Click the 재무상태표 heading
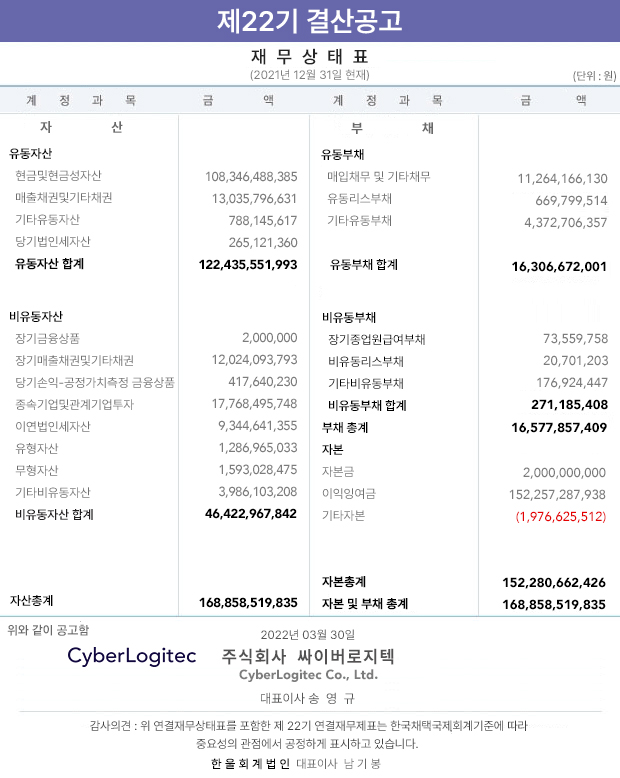620x778 pixels. point(310,57)
